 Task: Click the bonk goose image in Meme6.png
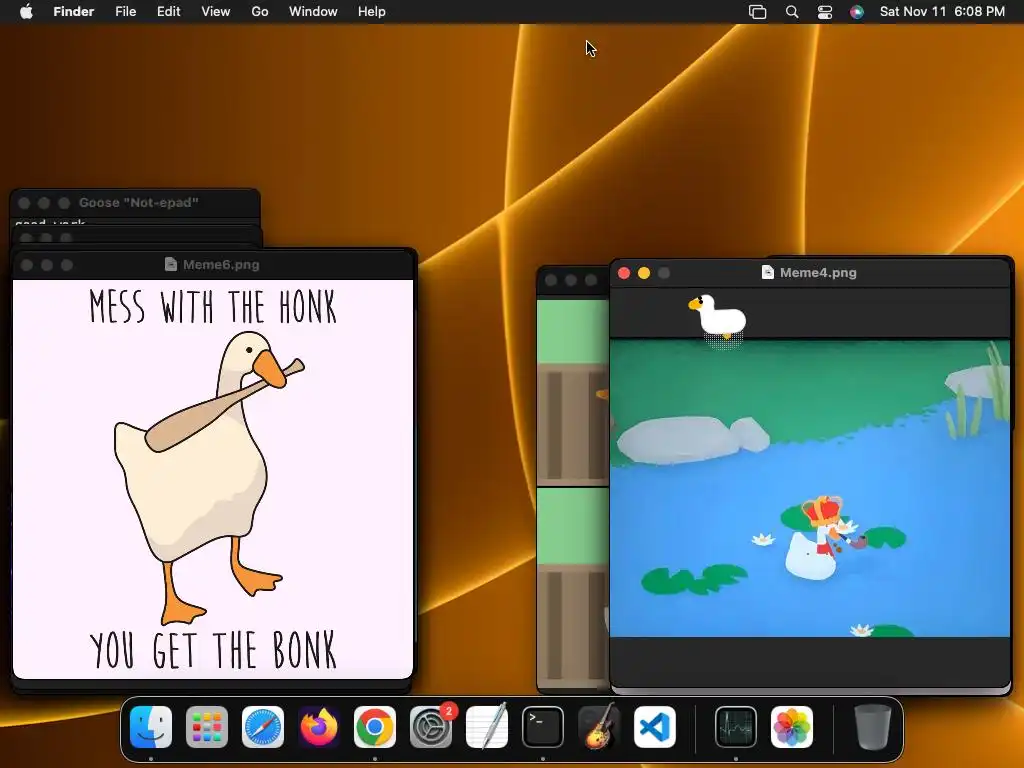[x=213, y=479]
